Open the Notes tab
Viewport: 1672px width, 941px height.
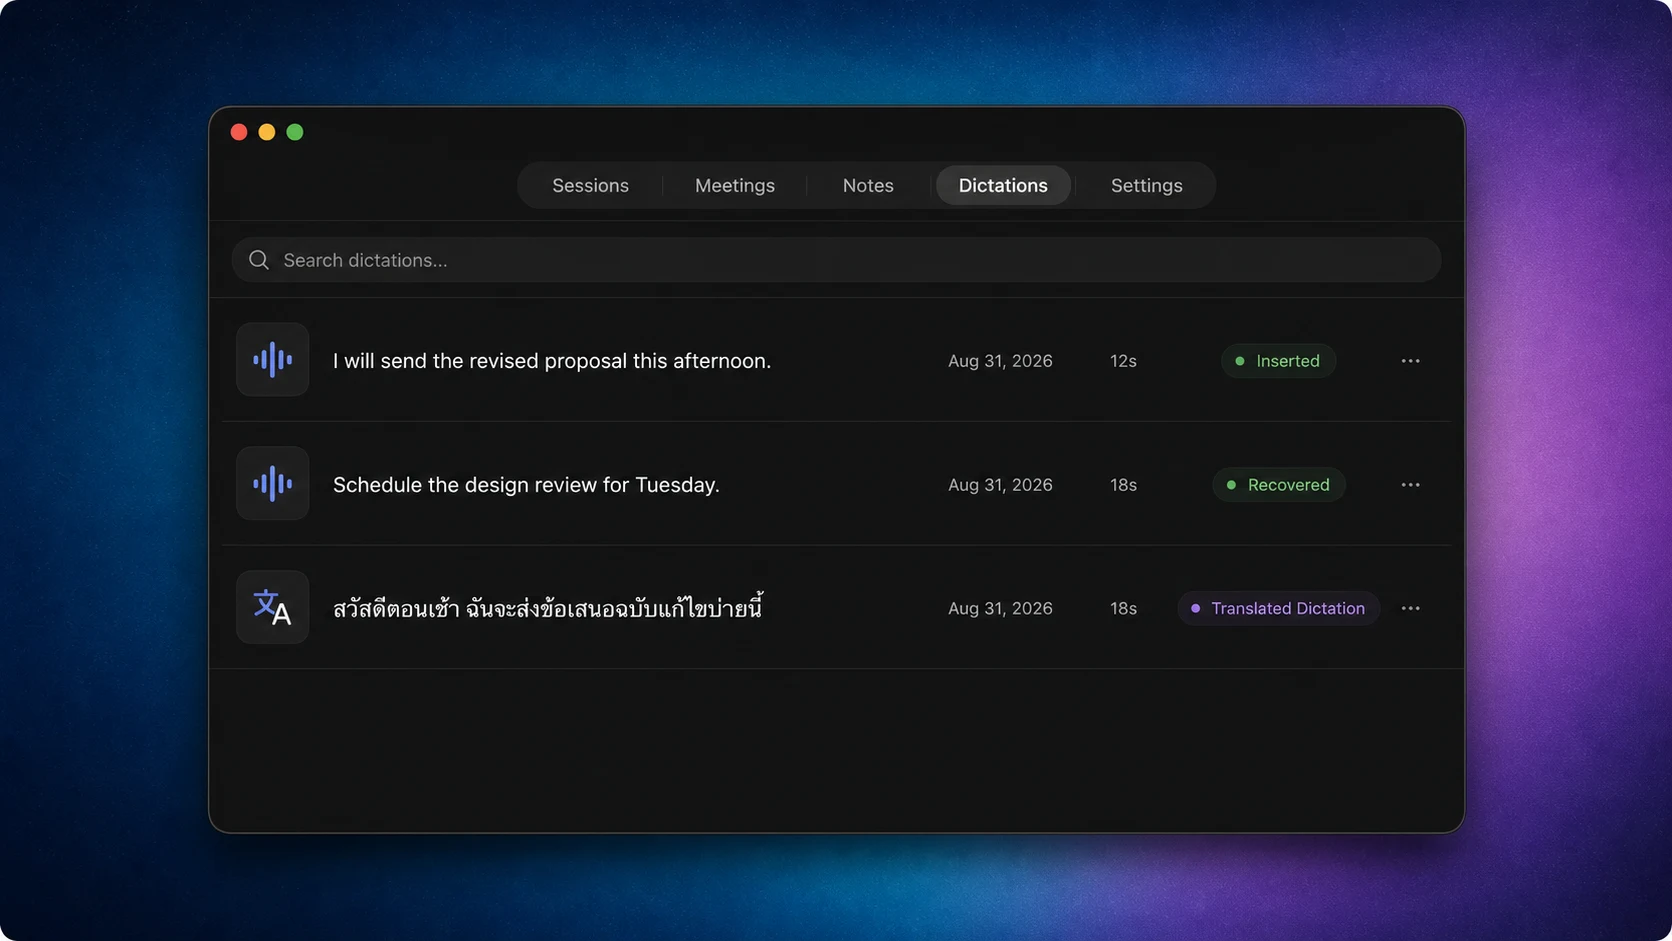coord(868,186)
